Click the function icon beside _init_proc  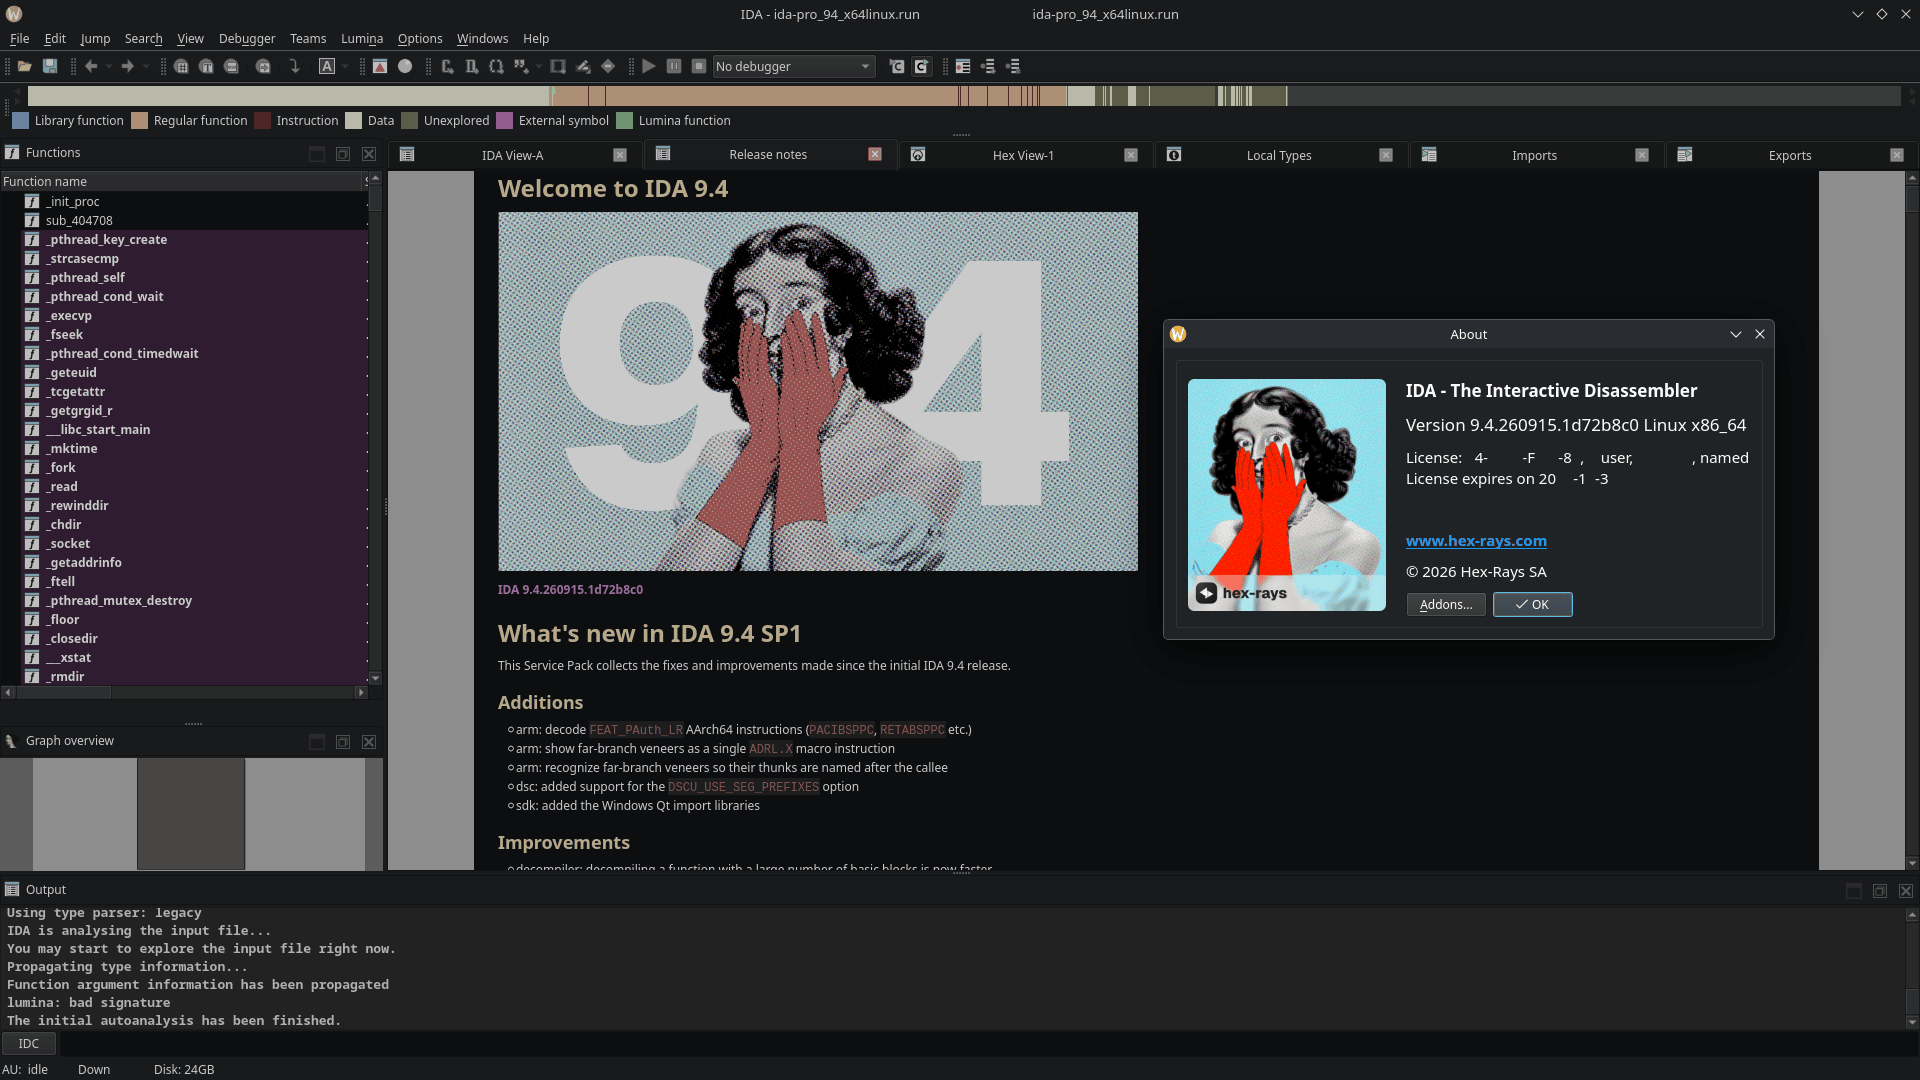click(32, 201)
